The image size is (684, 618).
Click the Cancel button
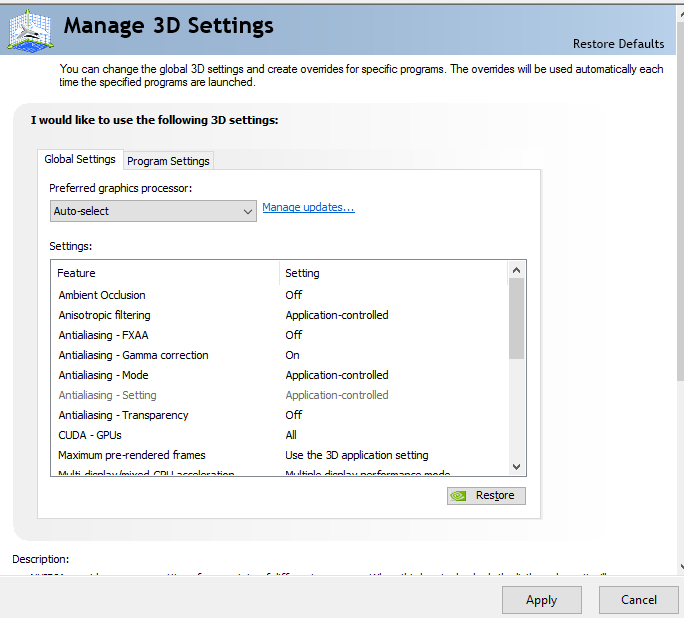pyautogui.click(x=639, y=600)
